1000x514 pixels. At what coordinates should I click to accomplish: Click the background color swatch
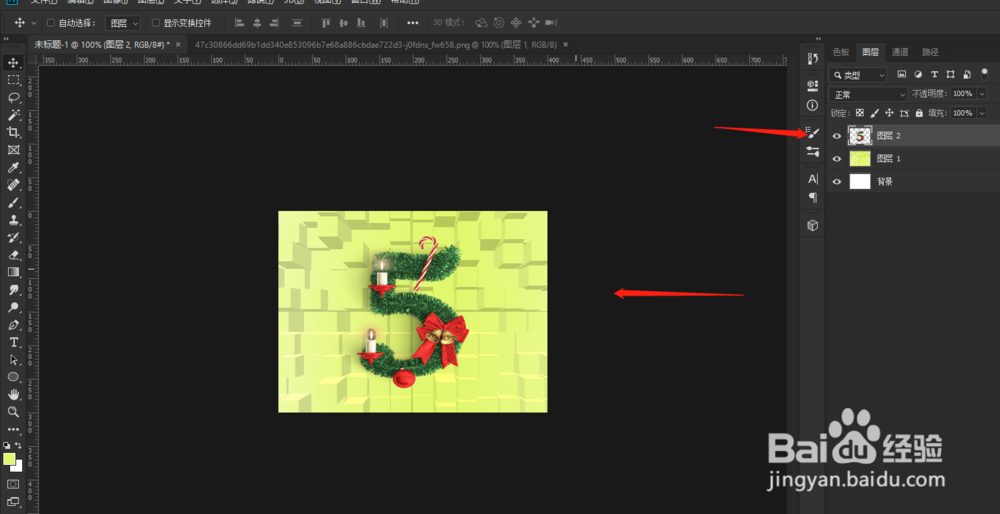[x=17, y=466]
